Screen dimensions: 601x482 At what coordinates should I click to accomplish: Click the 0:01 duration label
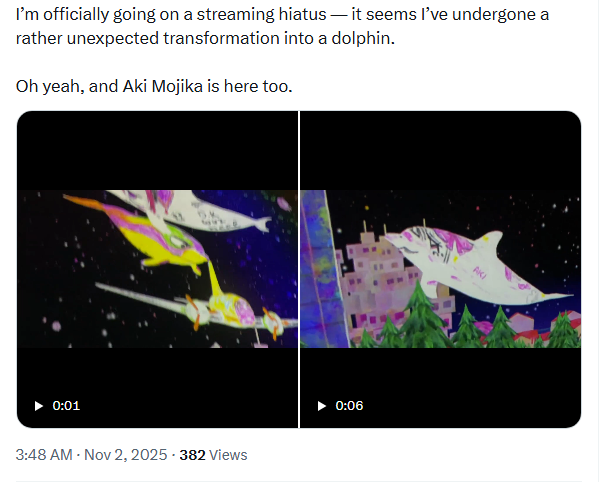click(x=66, y=405)
